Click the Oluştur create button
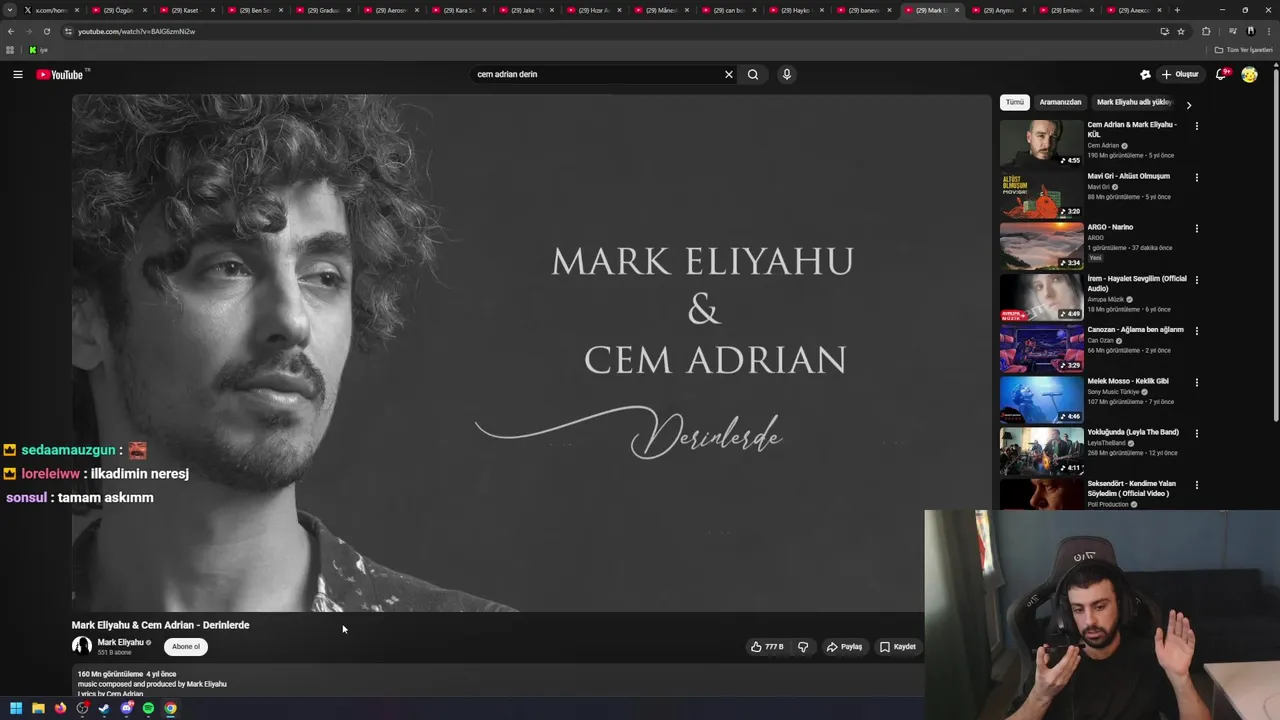Screen dimensions: 1280x720 tap(1179, 74)
